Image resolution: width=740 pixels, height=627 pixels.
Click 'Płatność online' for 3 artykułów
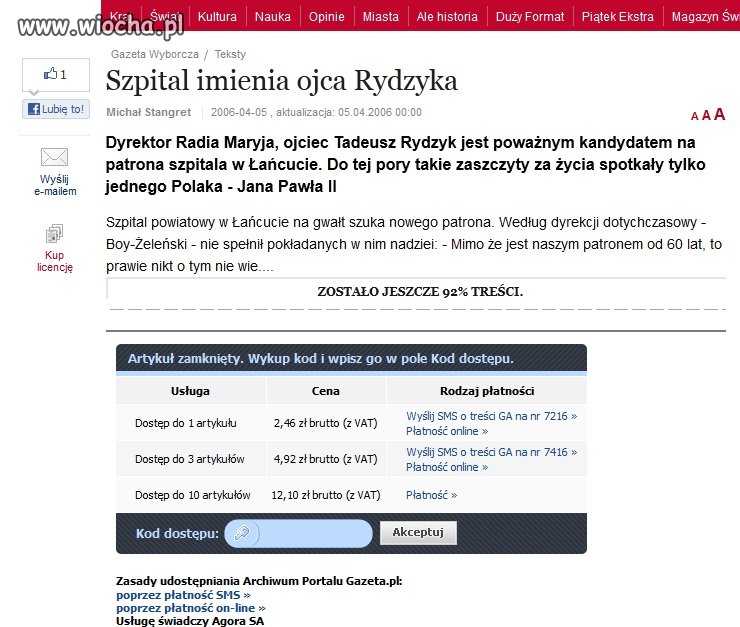coord(447,467)
